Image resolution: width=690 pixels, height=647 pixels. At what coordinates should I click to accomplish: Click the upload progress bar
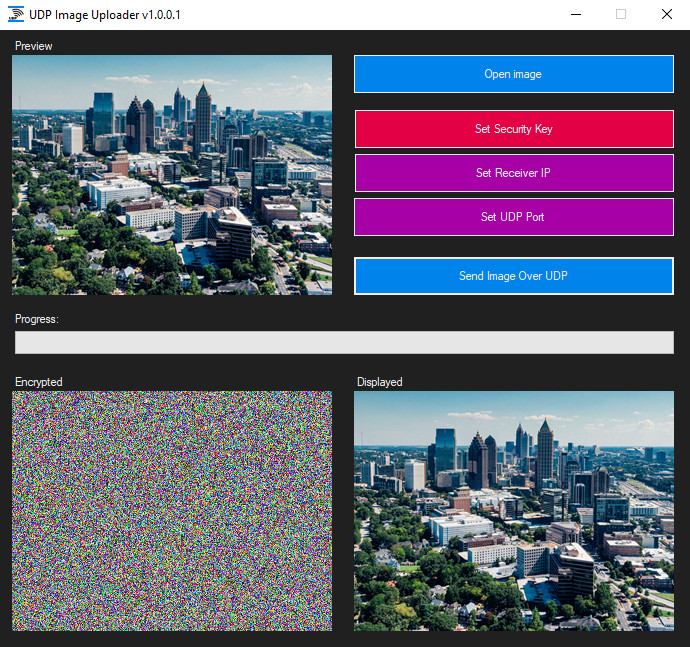coord(344,342)
